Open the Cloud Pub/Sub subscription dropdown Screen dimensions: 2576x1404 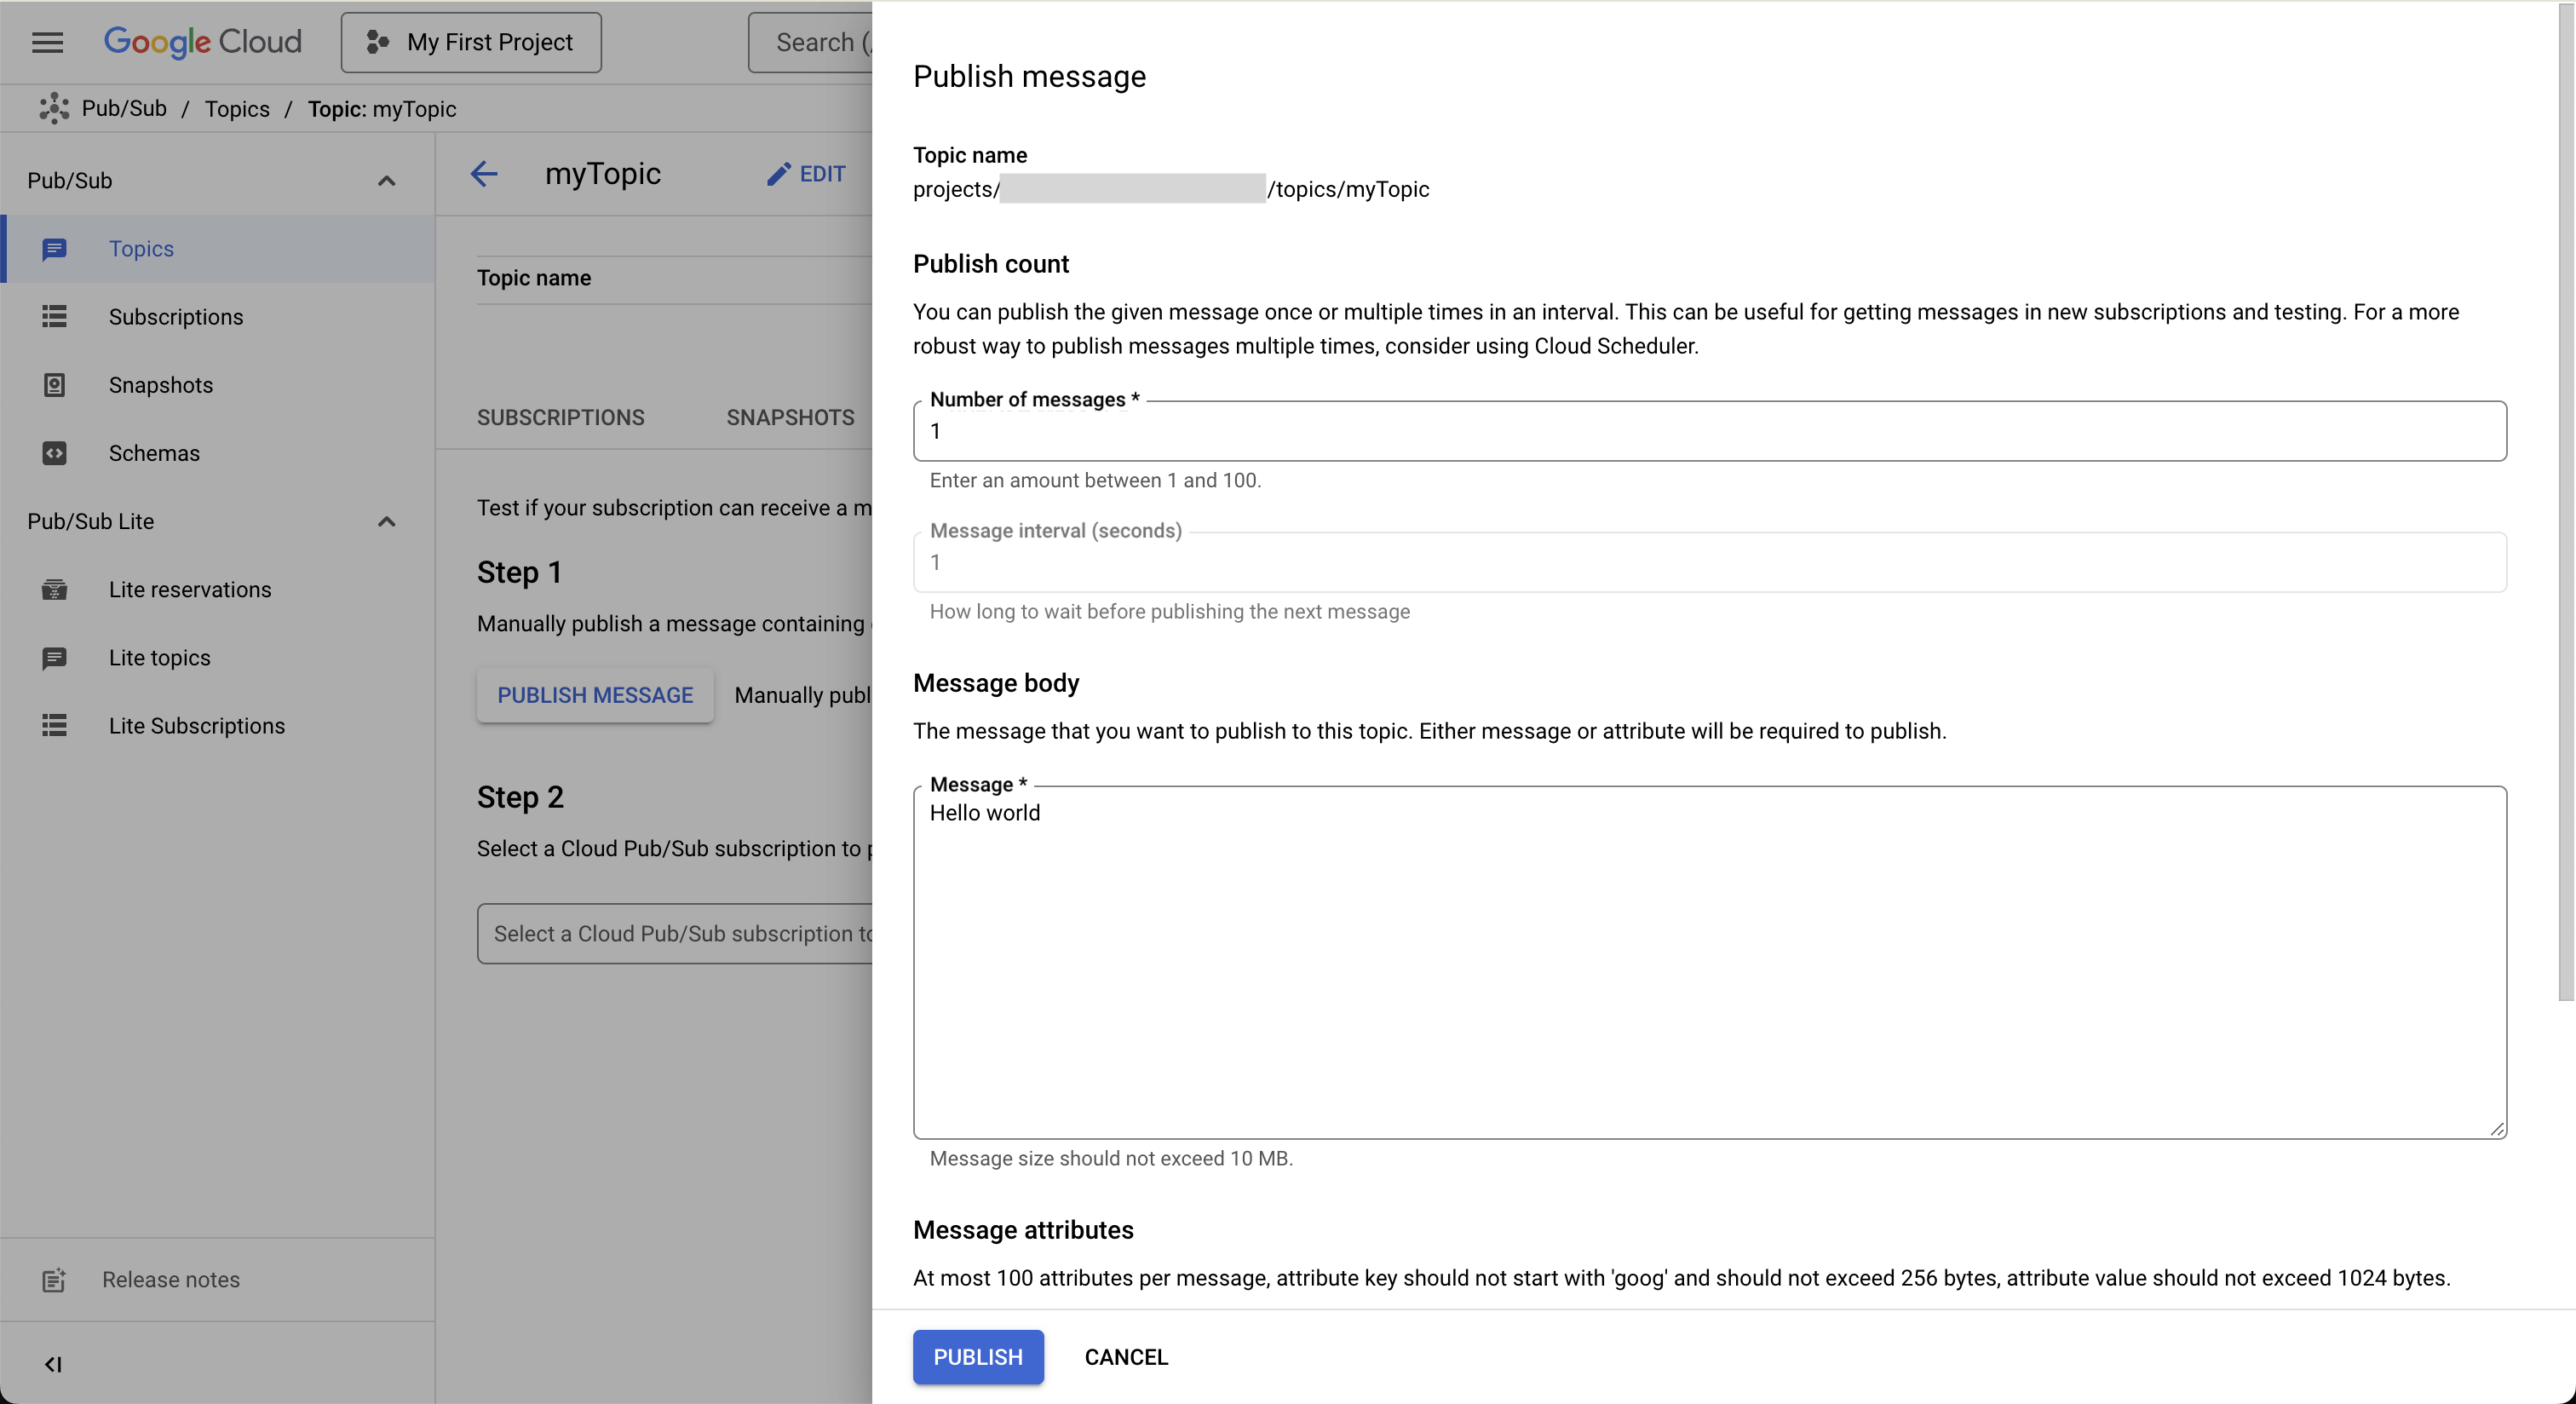tap(676, 934)
